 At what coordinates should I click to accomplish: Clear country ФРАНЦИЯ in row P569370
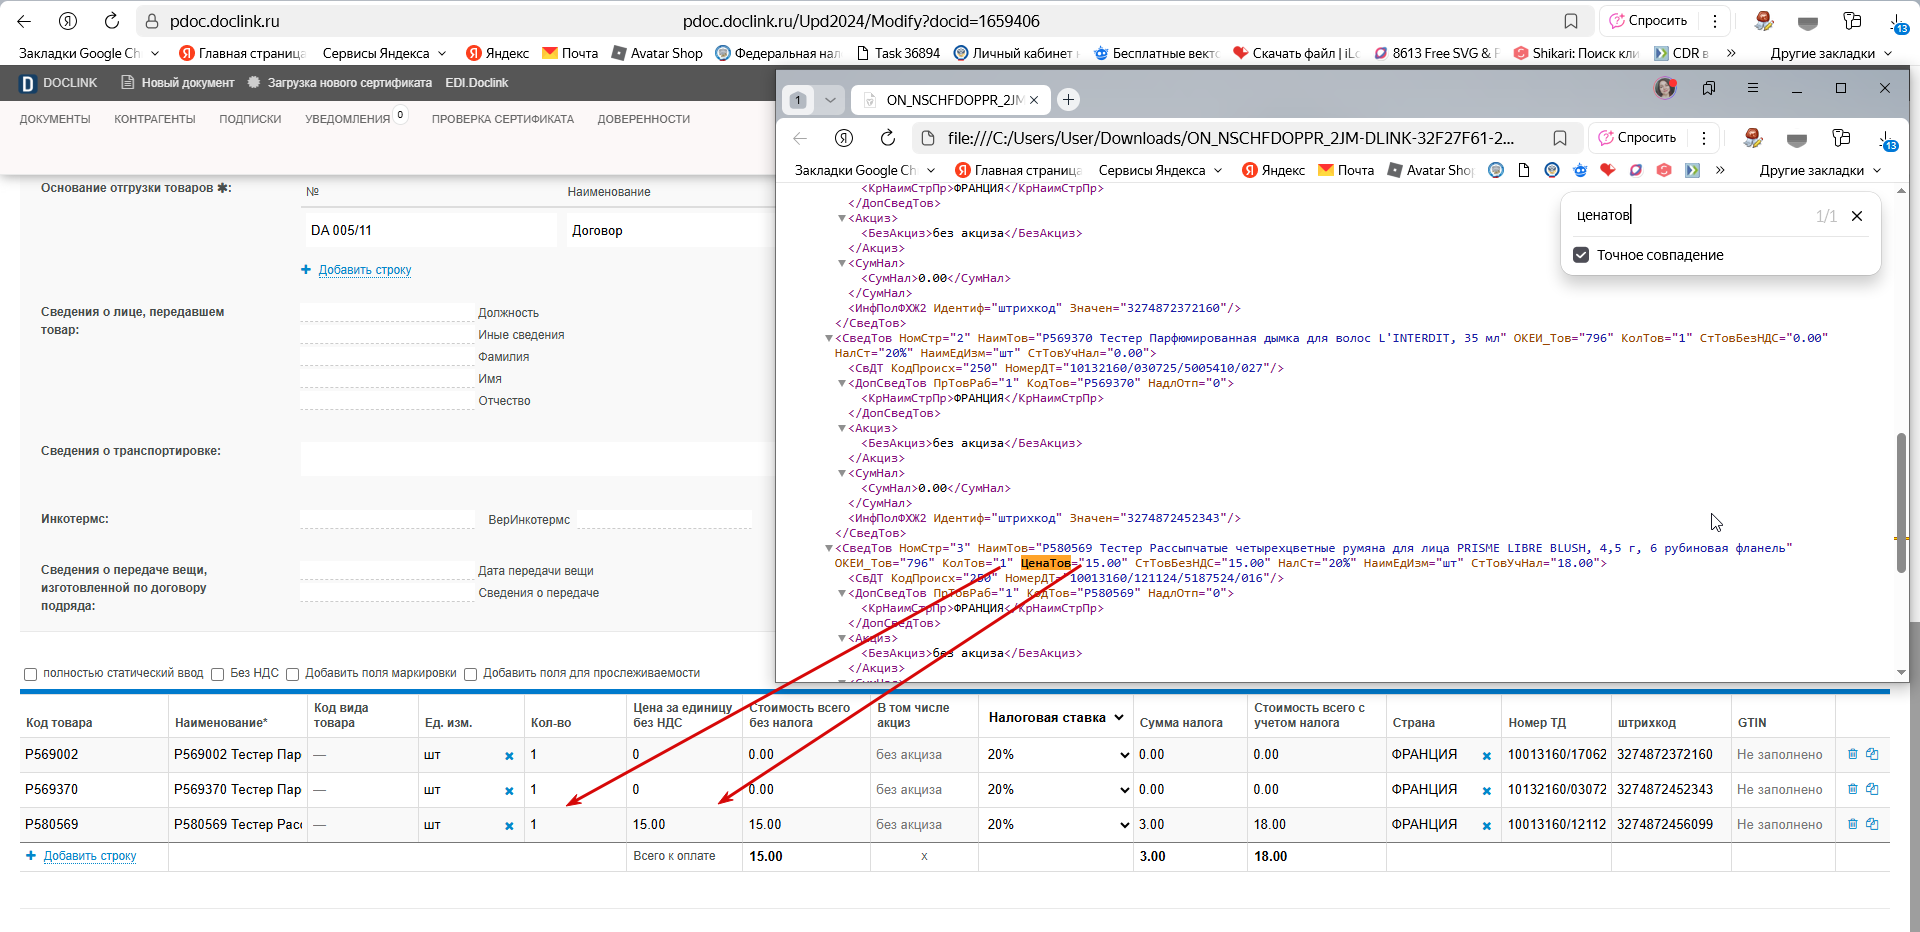pyautogui.click(x=1486, y=791)
